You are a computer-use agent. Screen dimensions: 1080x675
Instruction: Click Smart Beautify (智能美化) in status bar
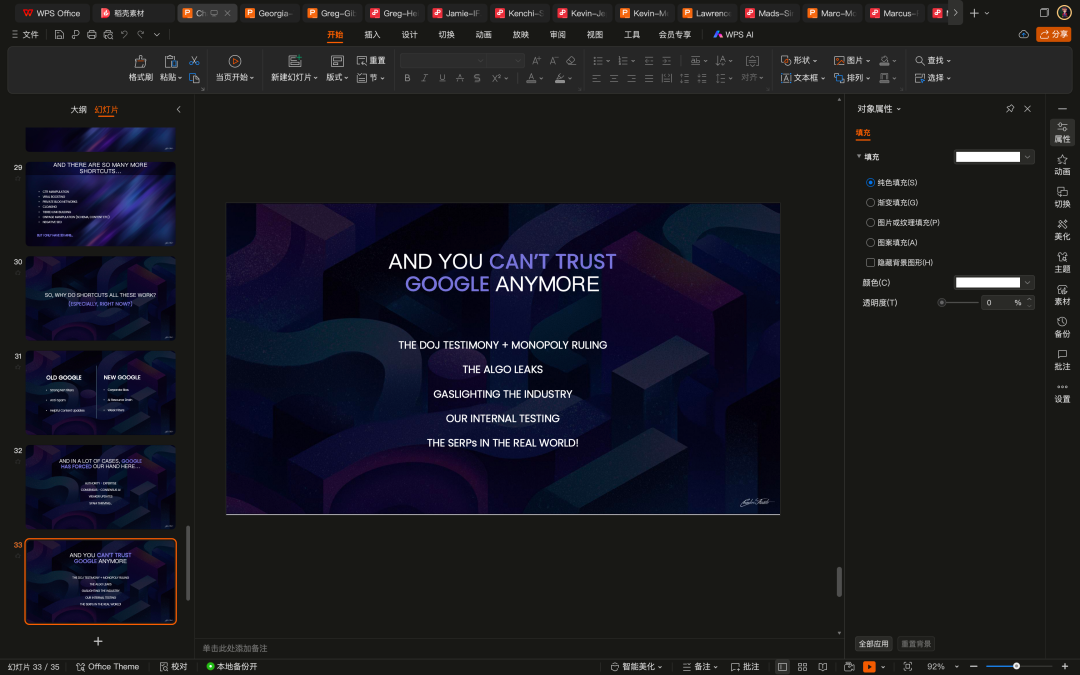pyautogui.click(x=636, y=667)
